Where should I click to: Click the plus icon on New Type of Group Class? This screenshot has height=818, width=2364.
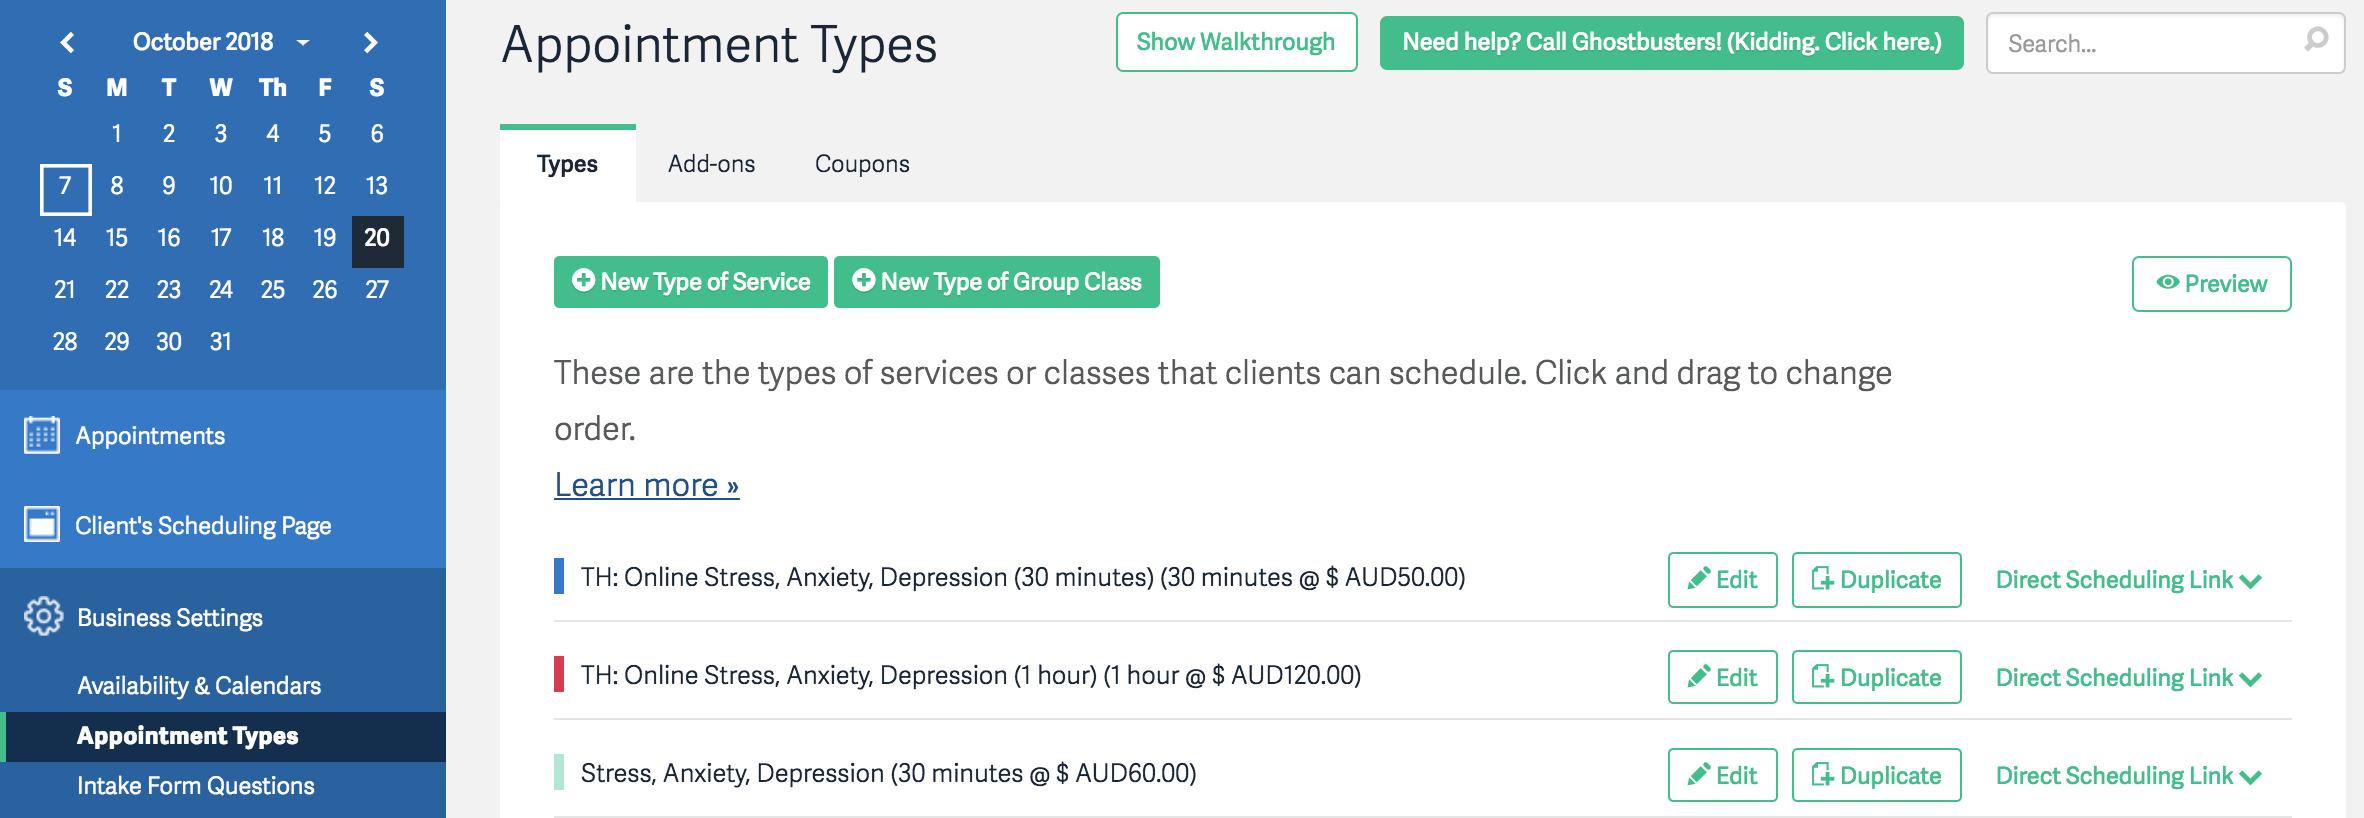[x=862, y=282]
